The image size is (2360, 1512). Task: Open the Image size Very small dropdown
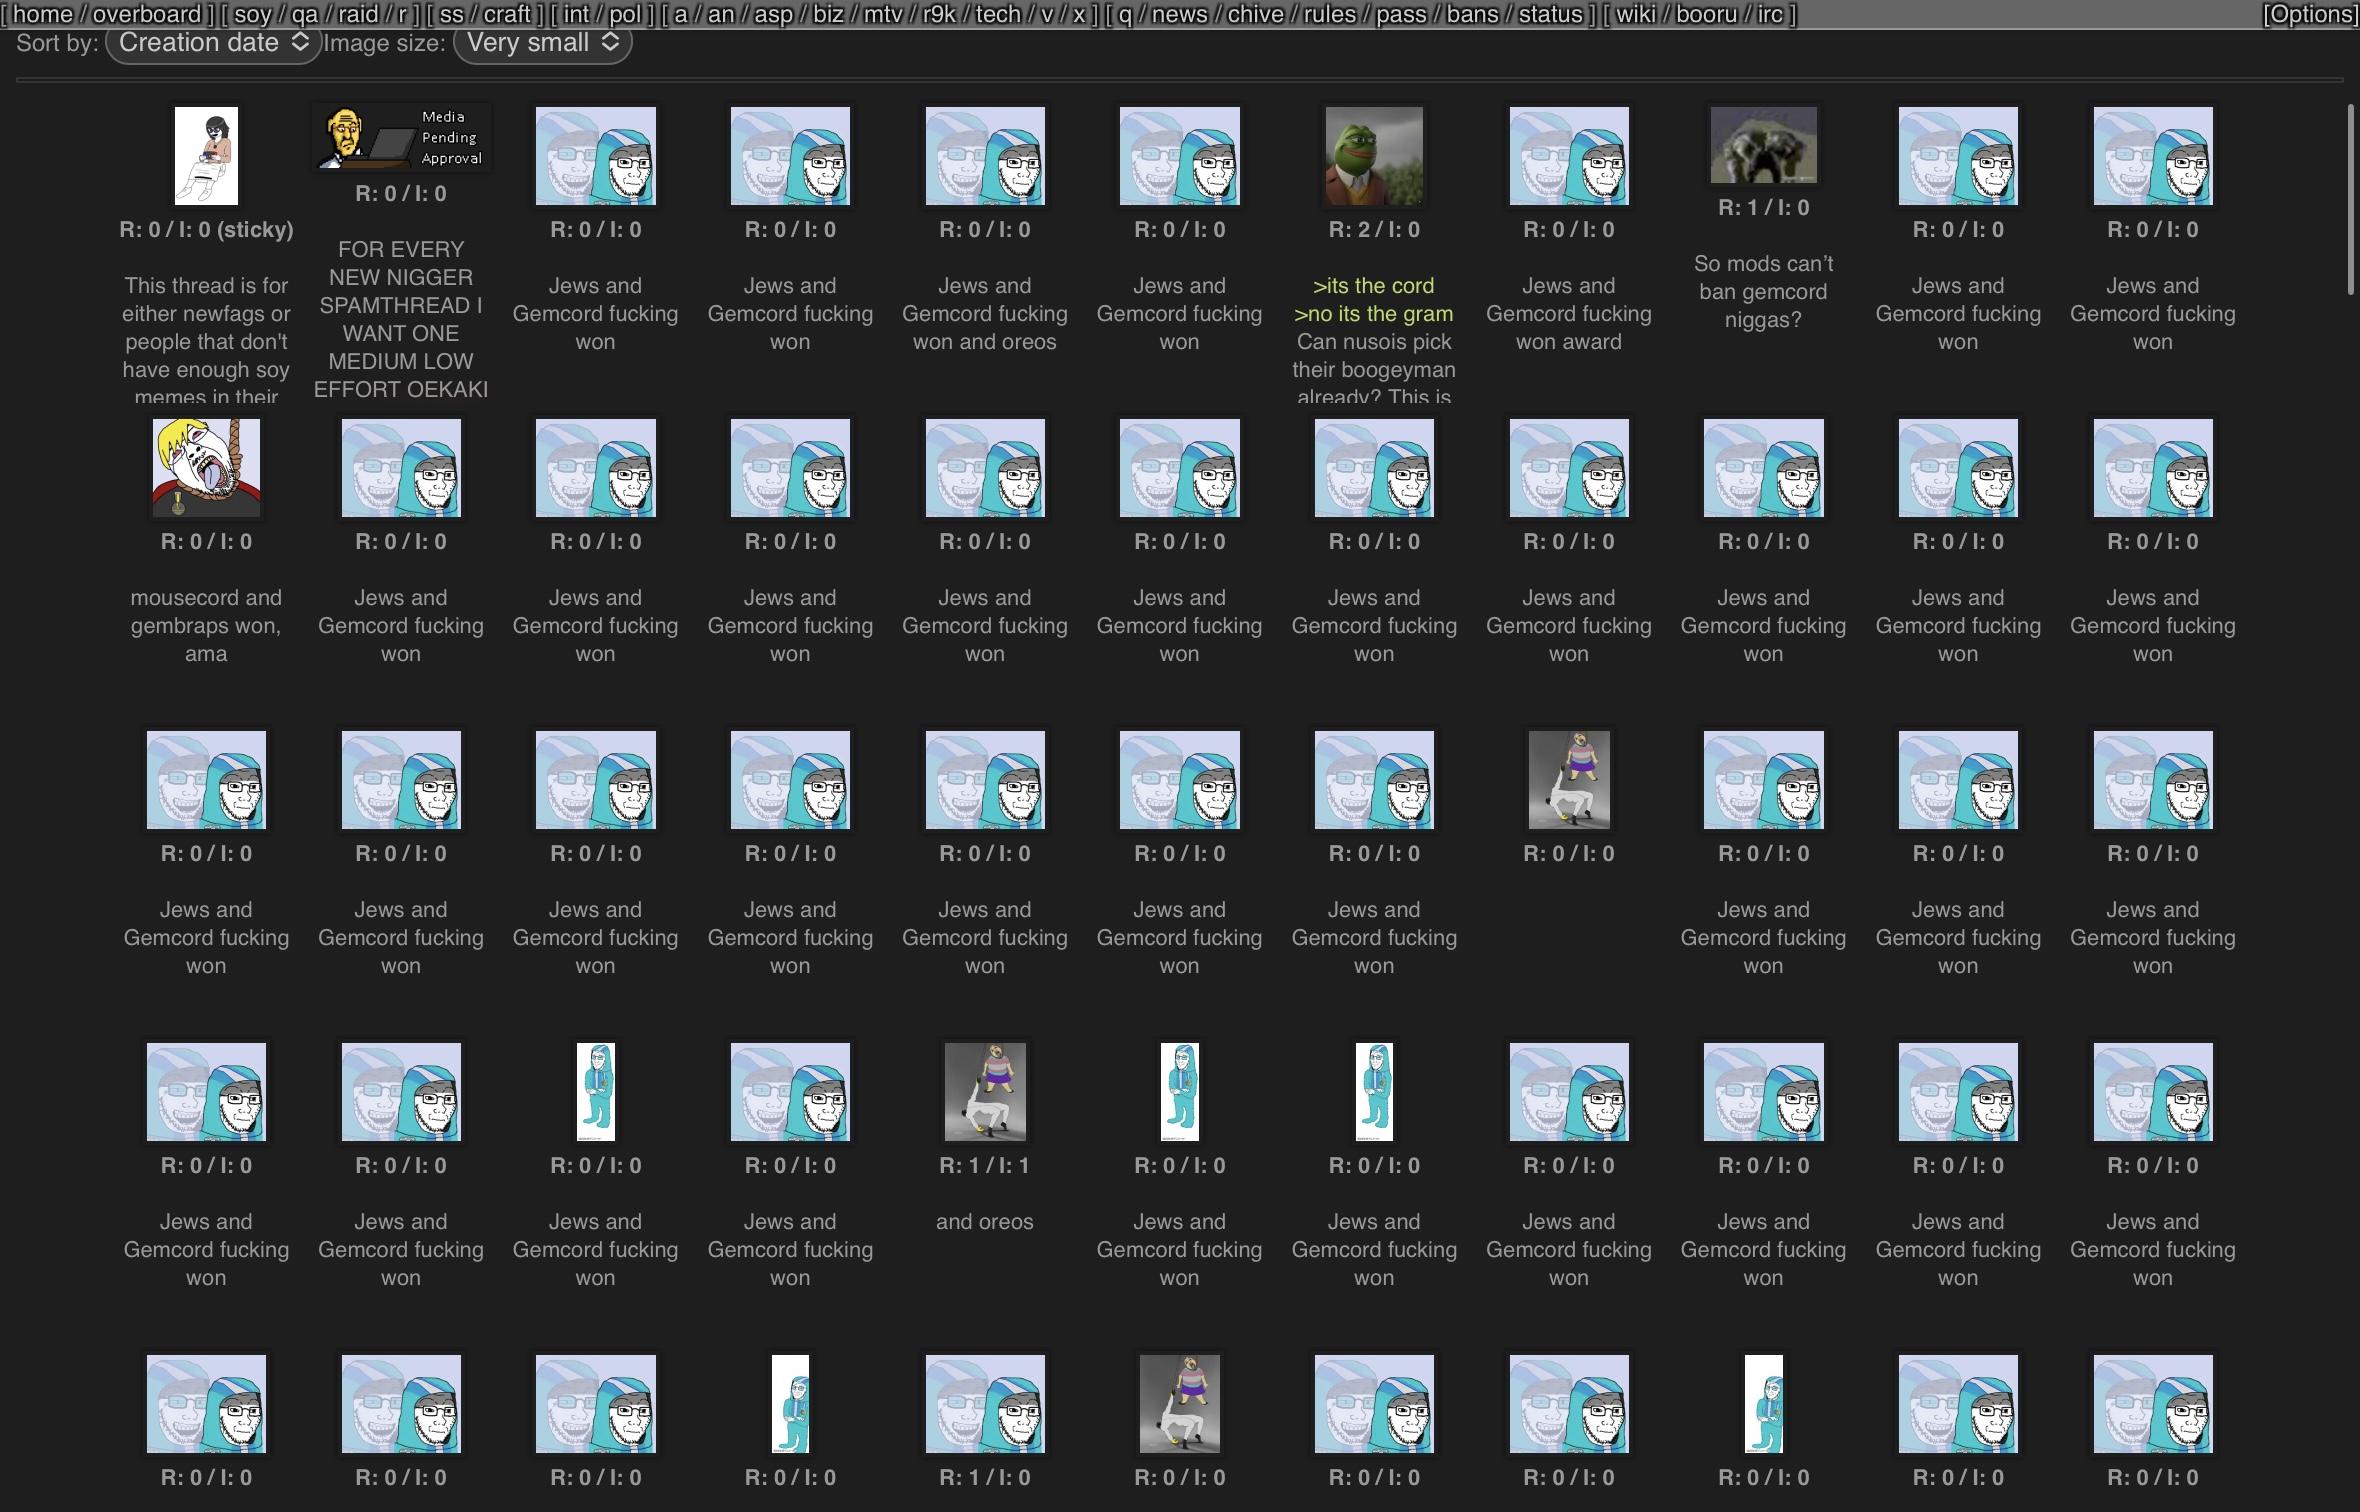click(x=542, y=43)
